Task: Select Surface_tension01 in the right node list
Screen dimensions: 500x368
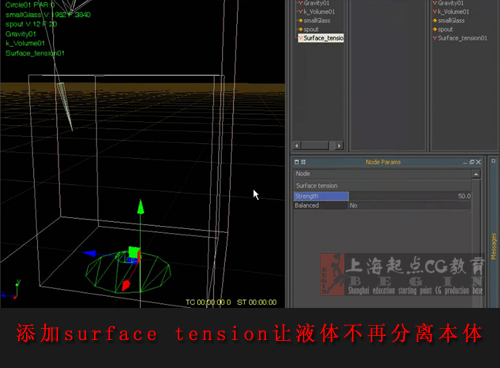Action: click(x=462, y=38)
